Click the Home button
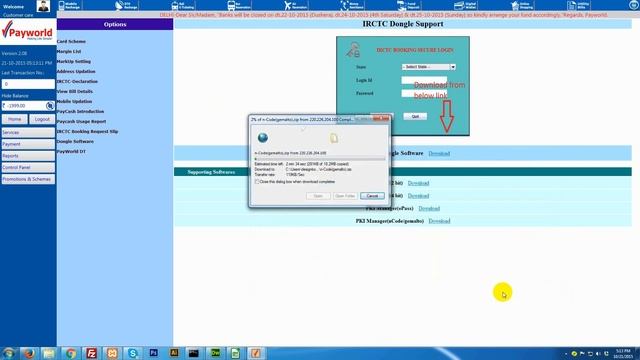The height and width of the screenshot is (360, 640). pyautogui.click(x=15, y=119)
